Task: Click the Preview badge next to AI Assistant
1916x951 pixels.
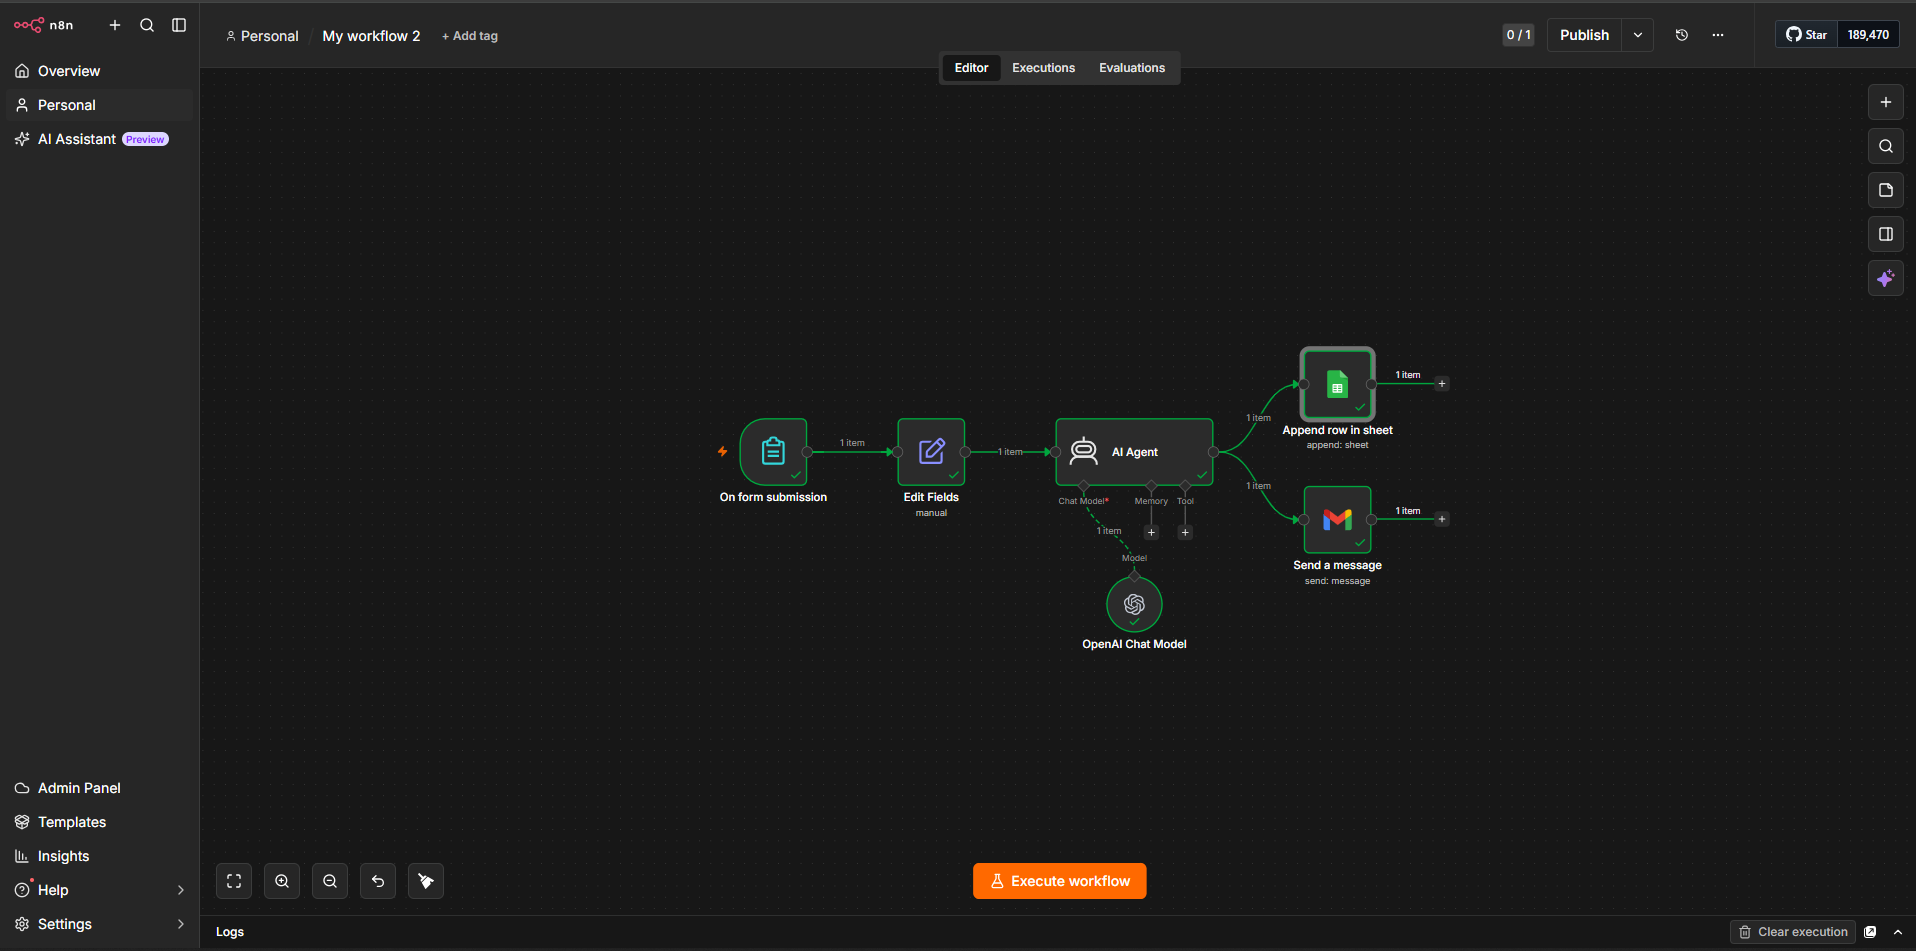Action: click(x=145, y=140)
